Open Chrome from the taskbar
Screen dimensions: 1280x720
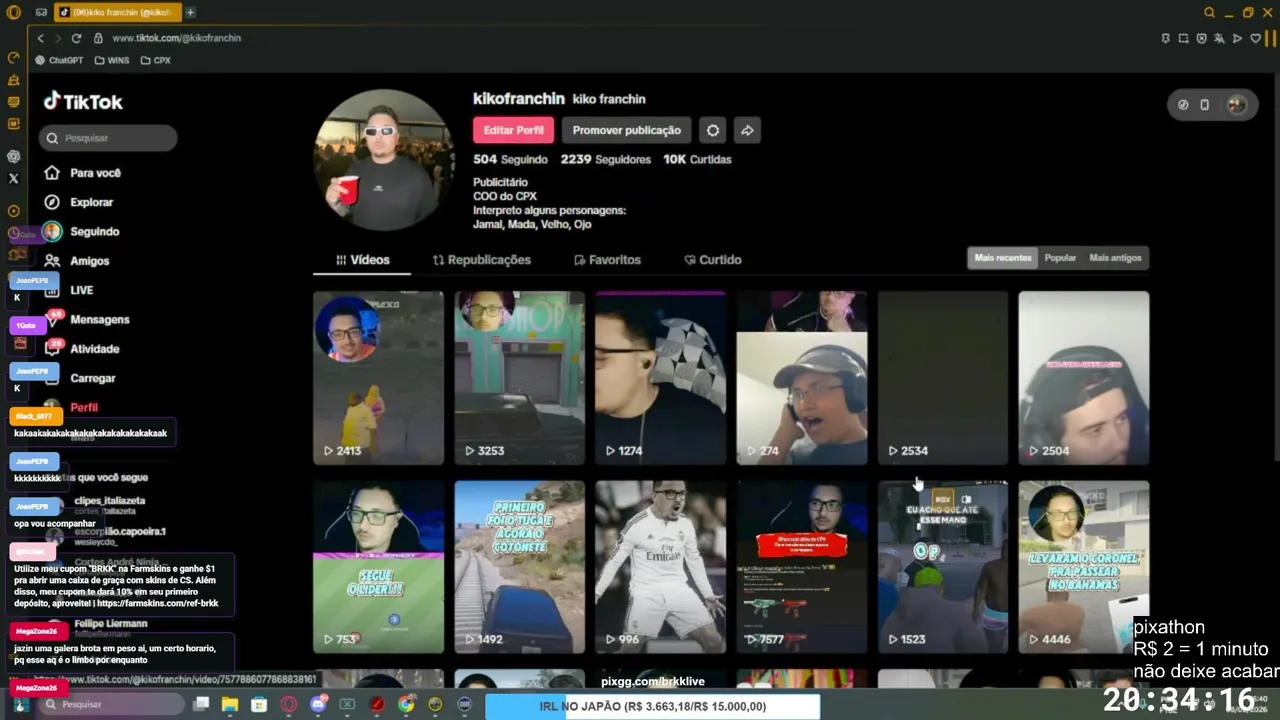click(x=406, y=704)
